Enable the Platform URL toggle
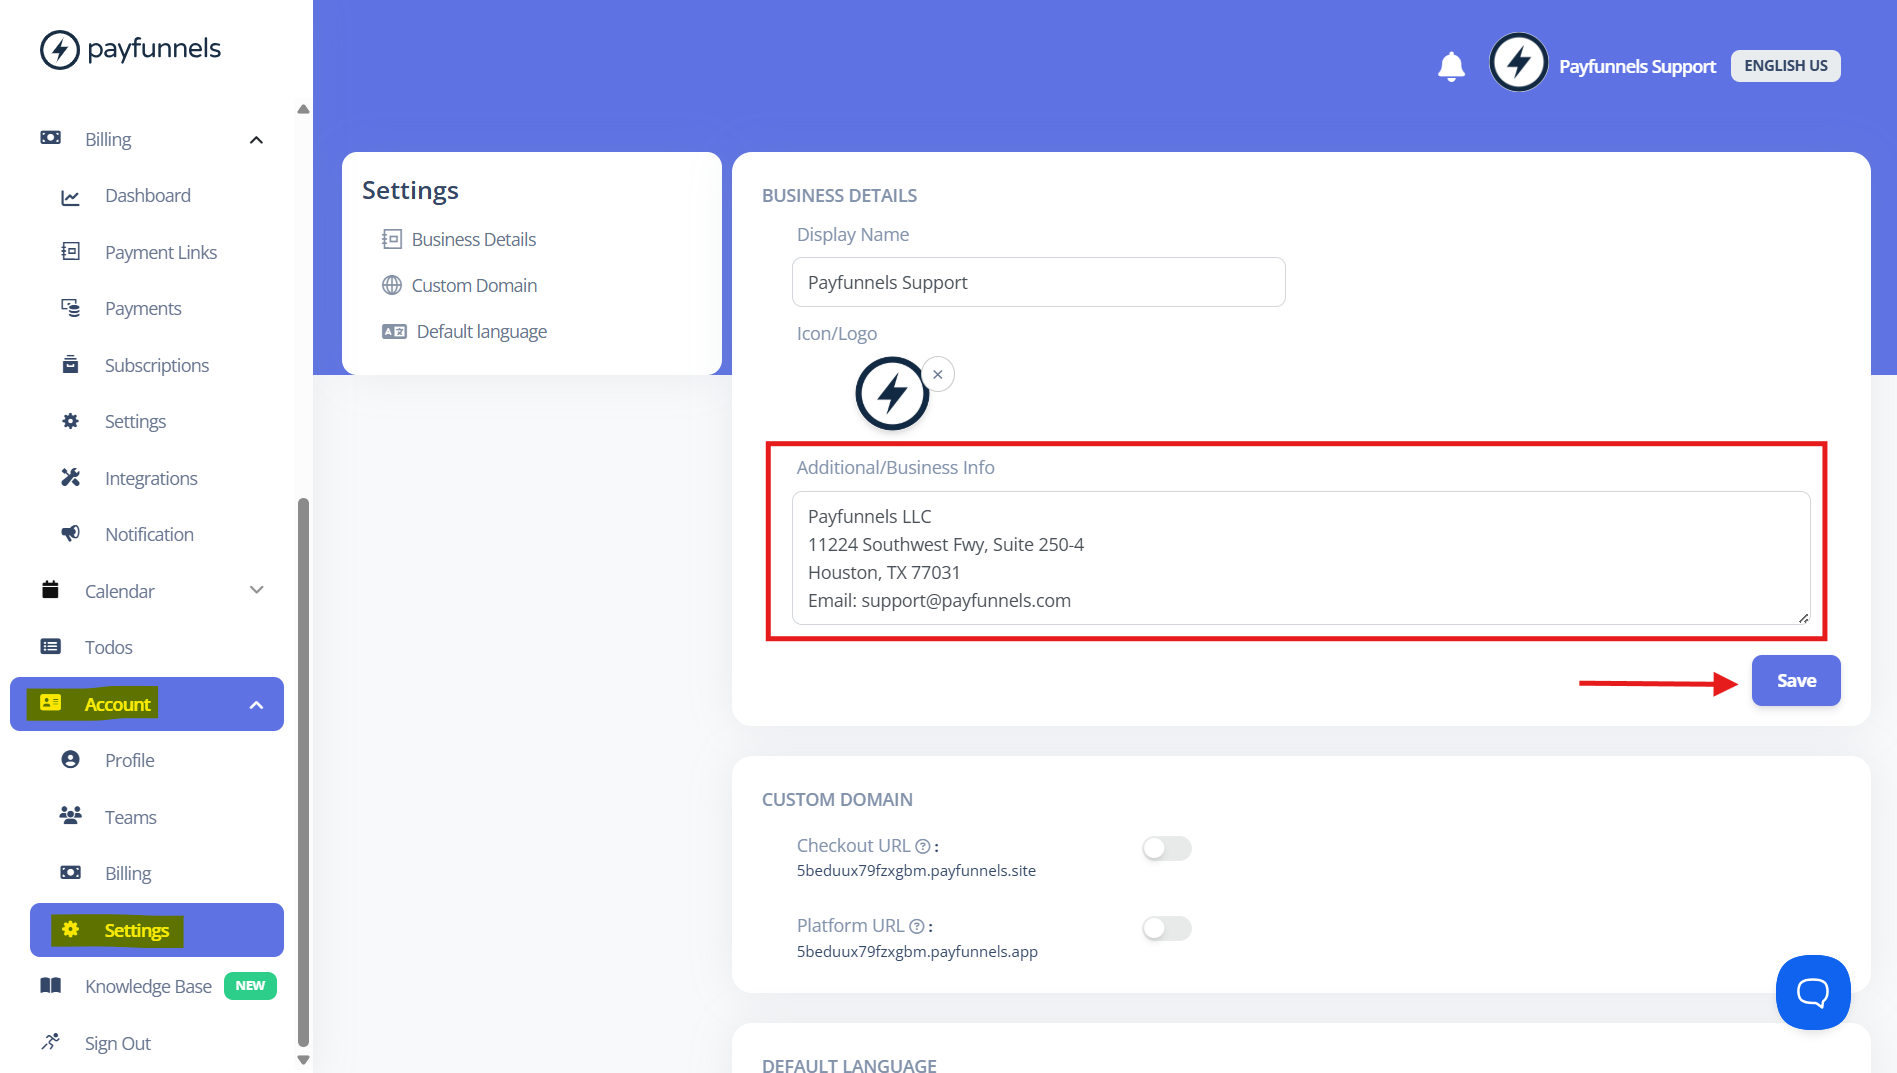This screenshot has height=1073, width=1897. click(1167, 929)
